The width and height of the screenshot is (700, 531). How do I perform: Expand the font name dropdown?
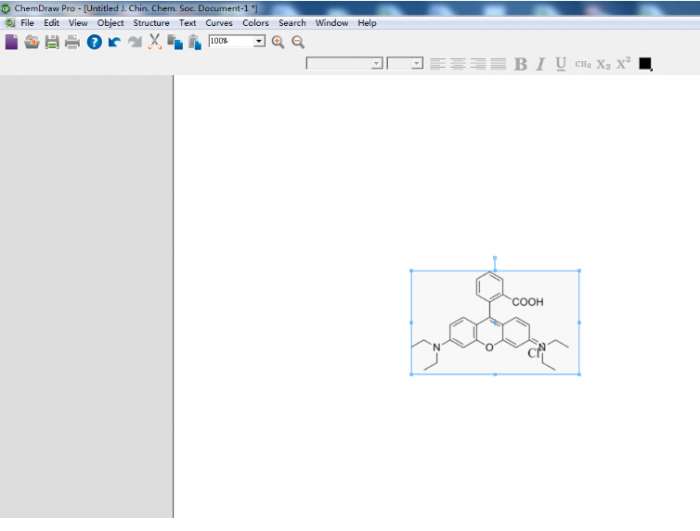(376, 63)
